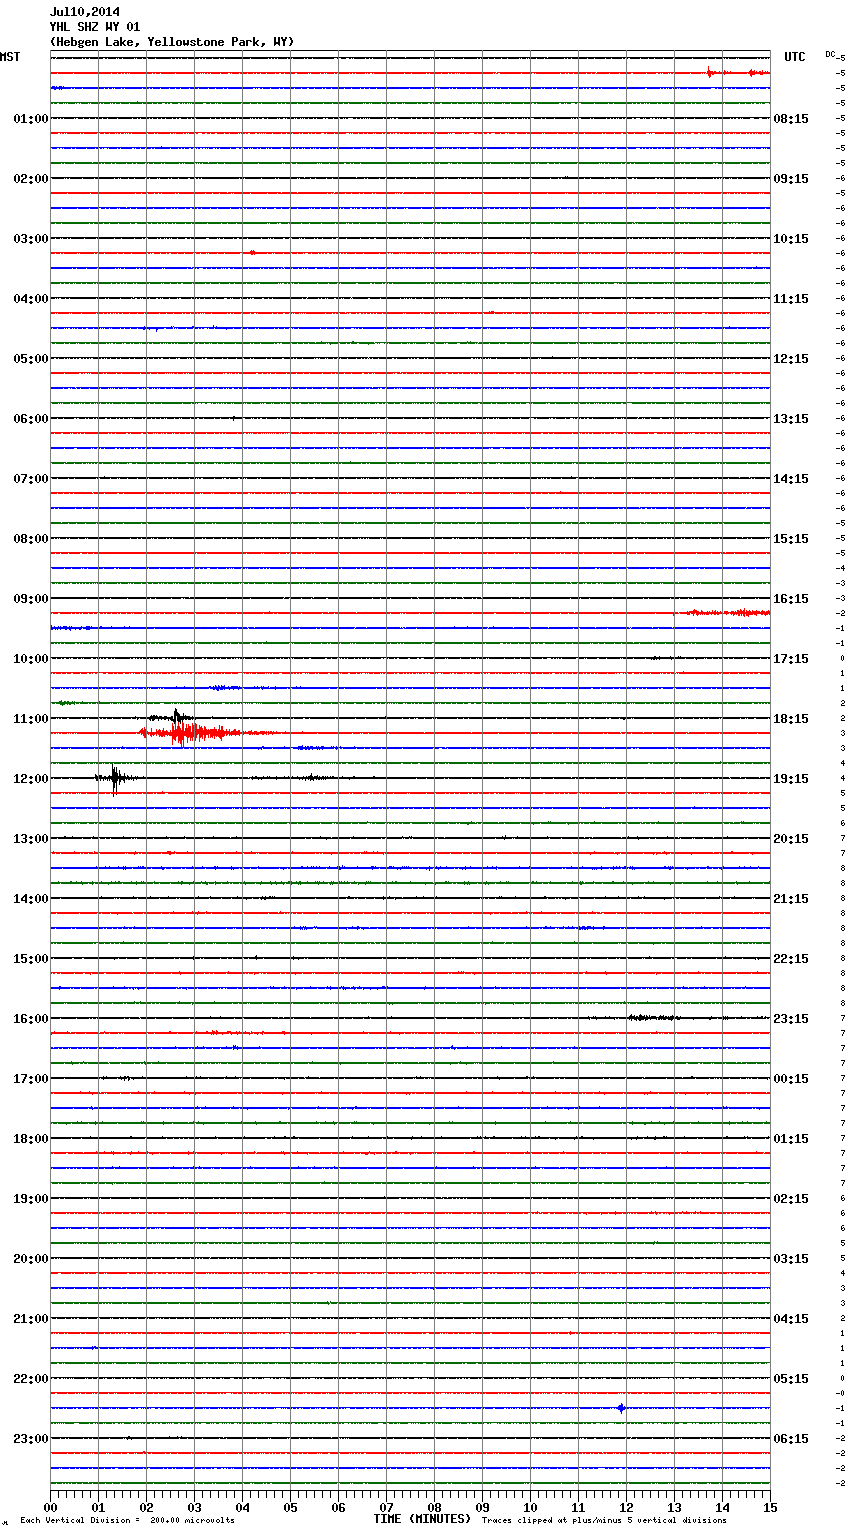Click minute 03 on the time axis

(x=194, y=1507)
